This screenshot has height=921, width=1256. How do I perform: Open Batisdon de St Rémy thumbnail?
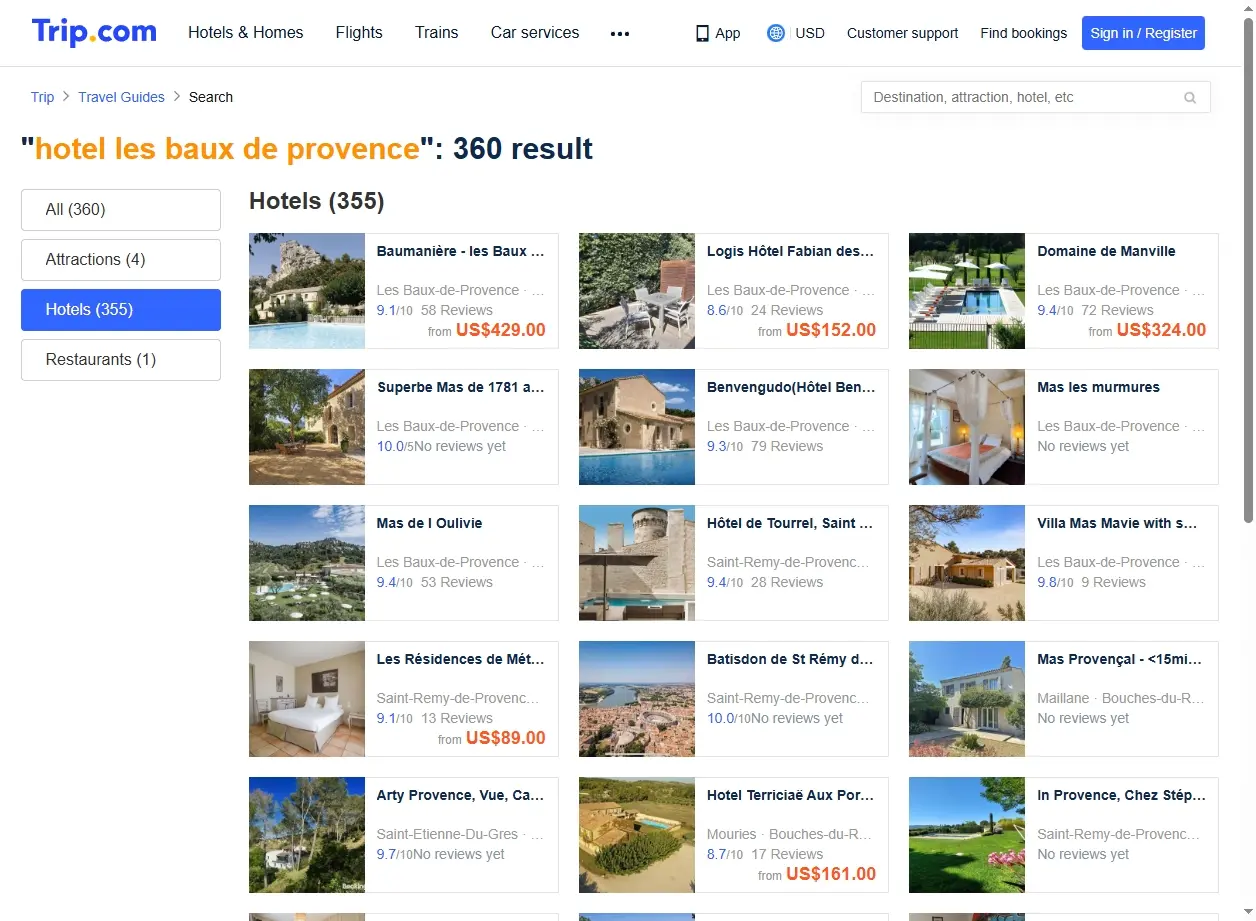point(637,699)
